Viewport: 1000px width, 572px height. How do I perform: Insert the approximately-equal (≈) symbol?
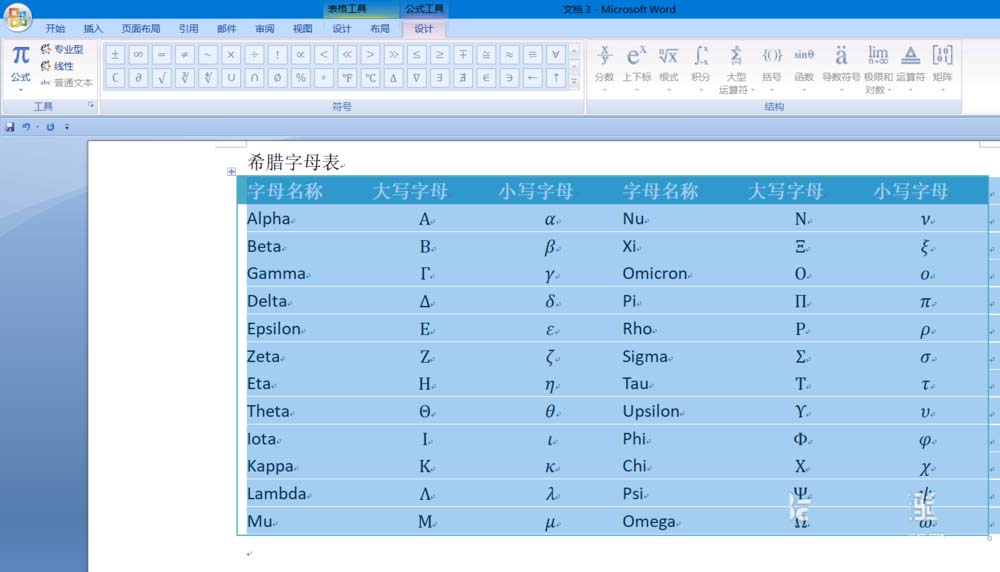point(509,55)
